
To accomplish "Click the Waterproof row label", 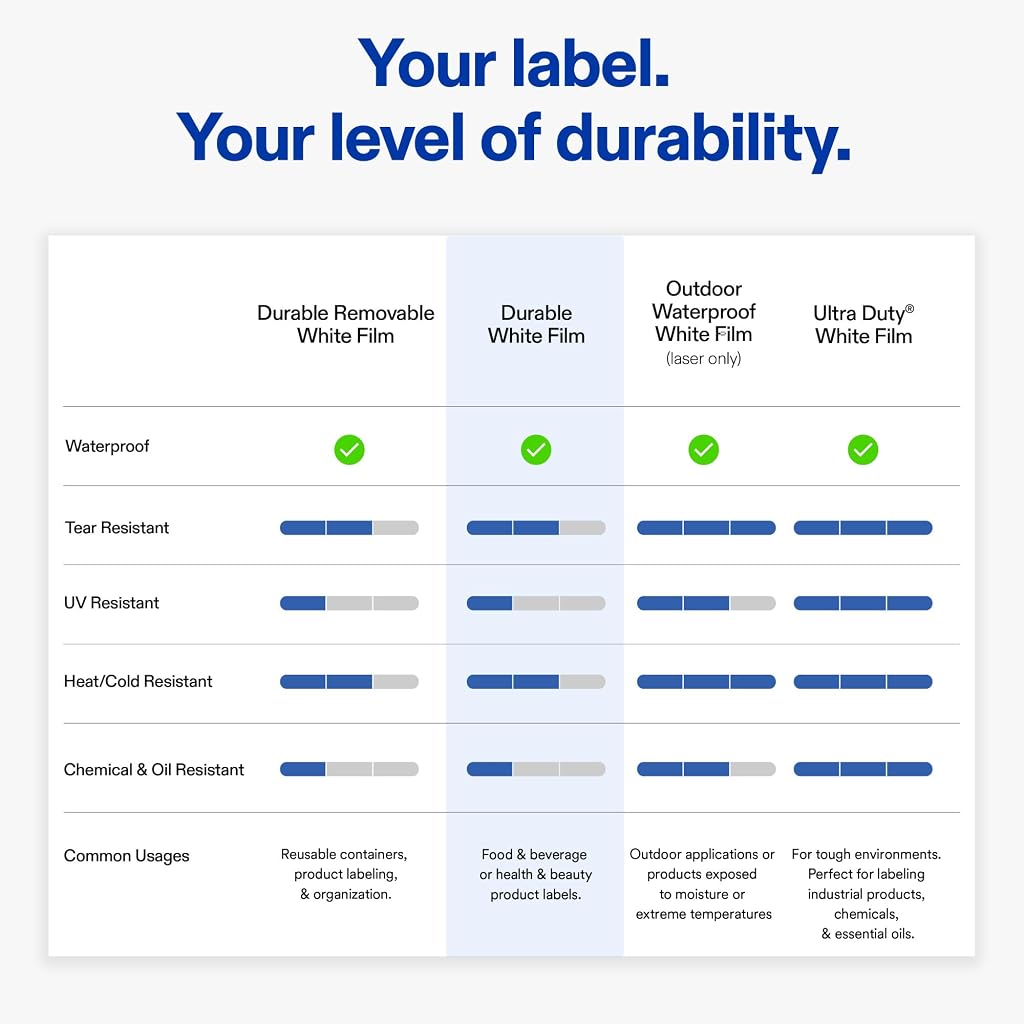I will [x=107, y=447].
